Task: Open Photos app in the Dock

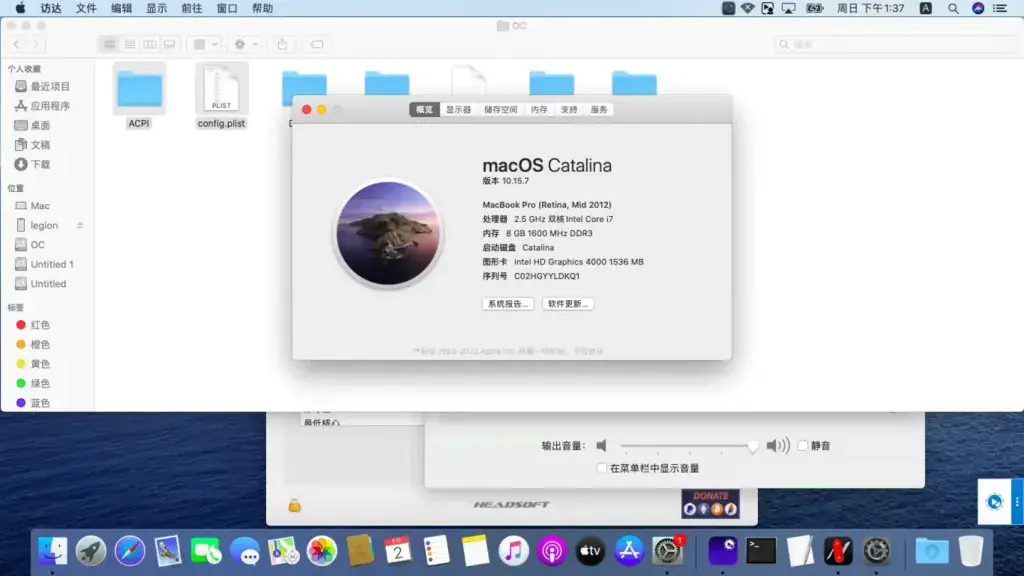Action: 321,551
